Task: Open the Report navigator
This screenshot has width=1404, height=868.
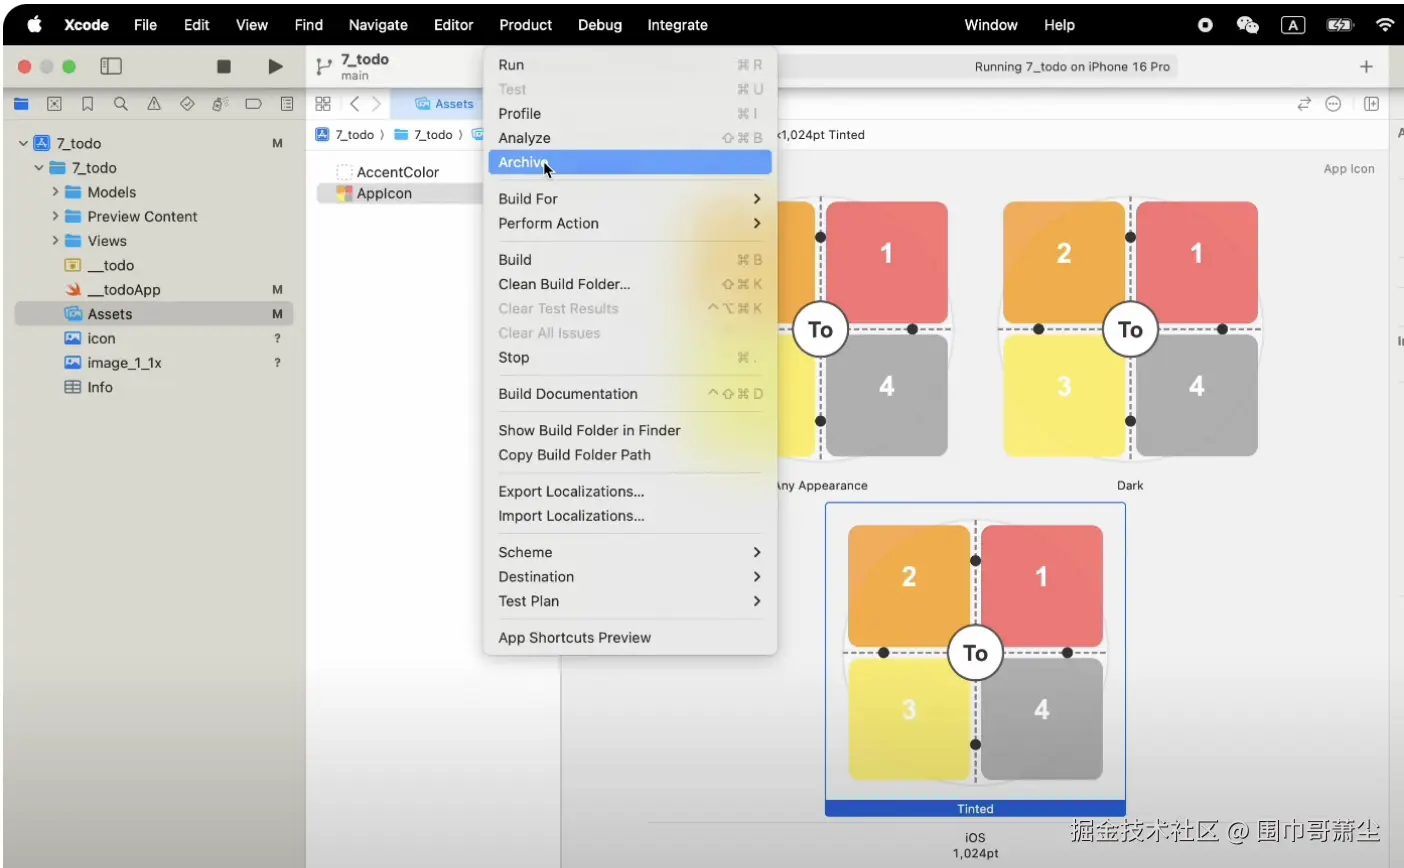Action: point(287,104)
